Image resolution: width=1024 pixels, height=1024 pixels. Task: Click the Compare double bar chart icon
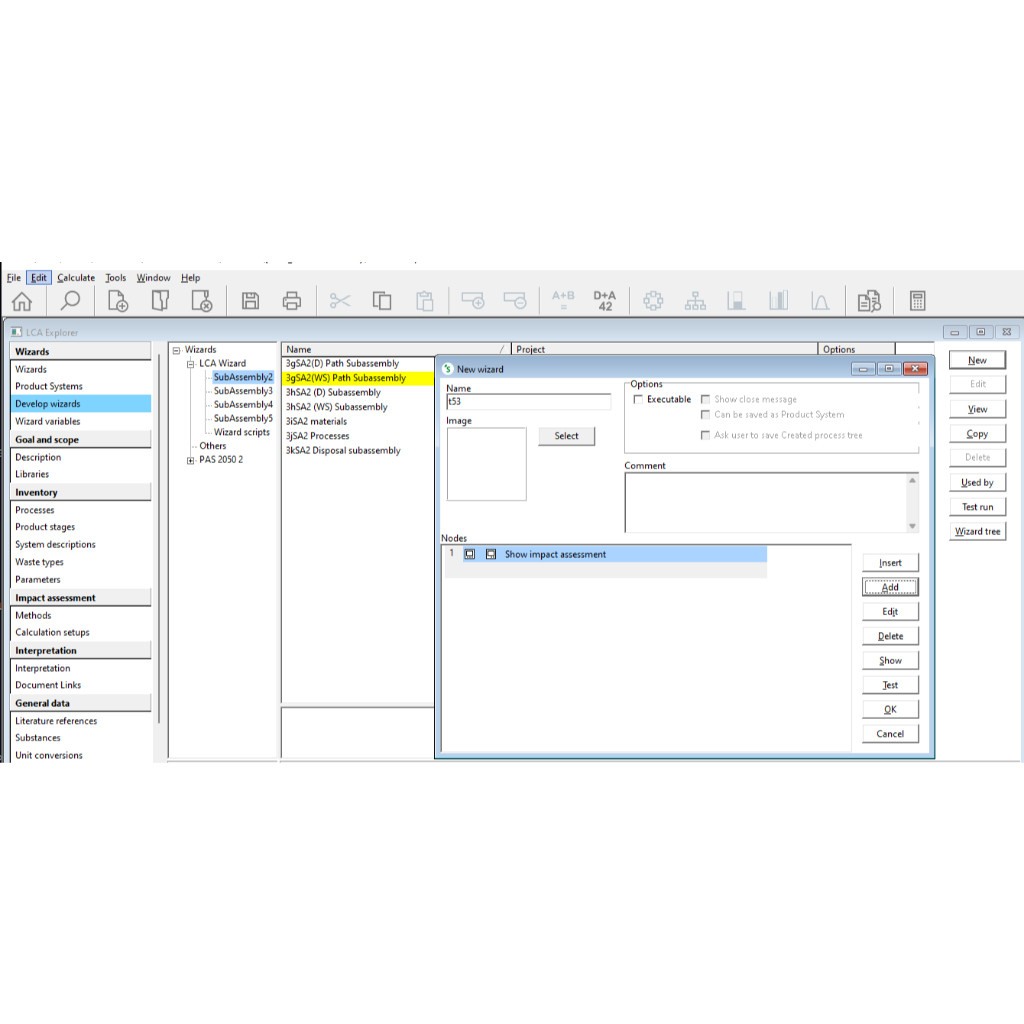click(778, 301)
